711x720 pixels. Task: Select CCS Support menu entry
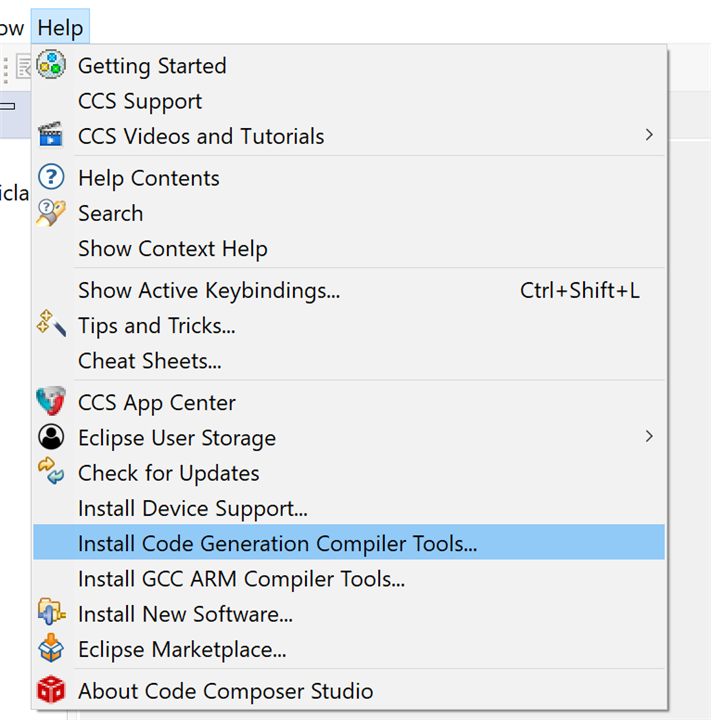(x=349, y=101)
